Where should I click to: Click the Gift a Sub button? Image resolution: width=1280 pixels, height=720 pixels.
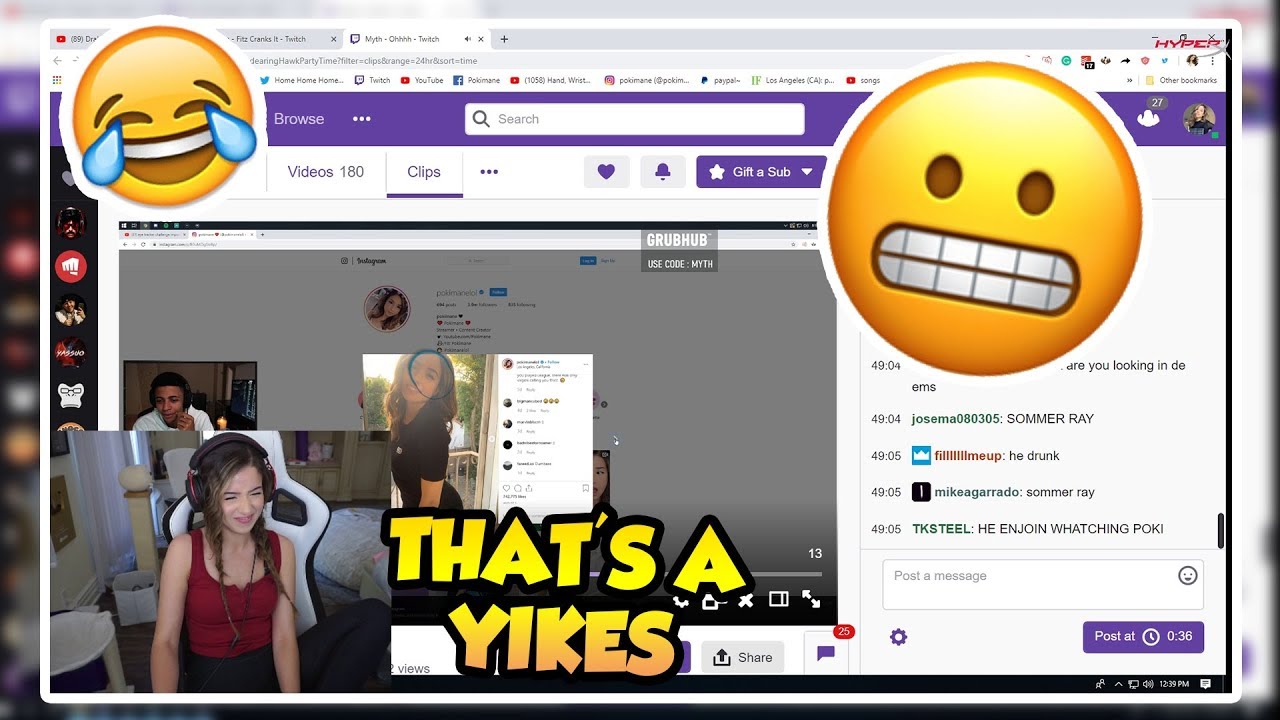pyautogui.click(x=761, y=172)
